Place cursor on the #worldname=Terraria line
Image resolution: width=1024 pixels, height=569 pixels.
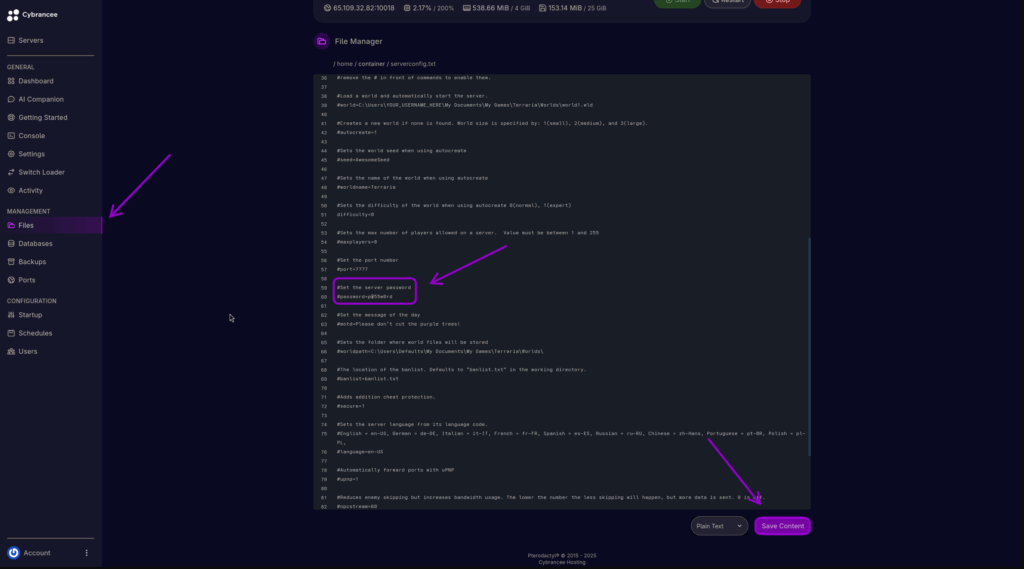366,187
